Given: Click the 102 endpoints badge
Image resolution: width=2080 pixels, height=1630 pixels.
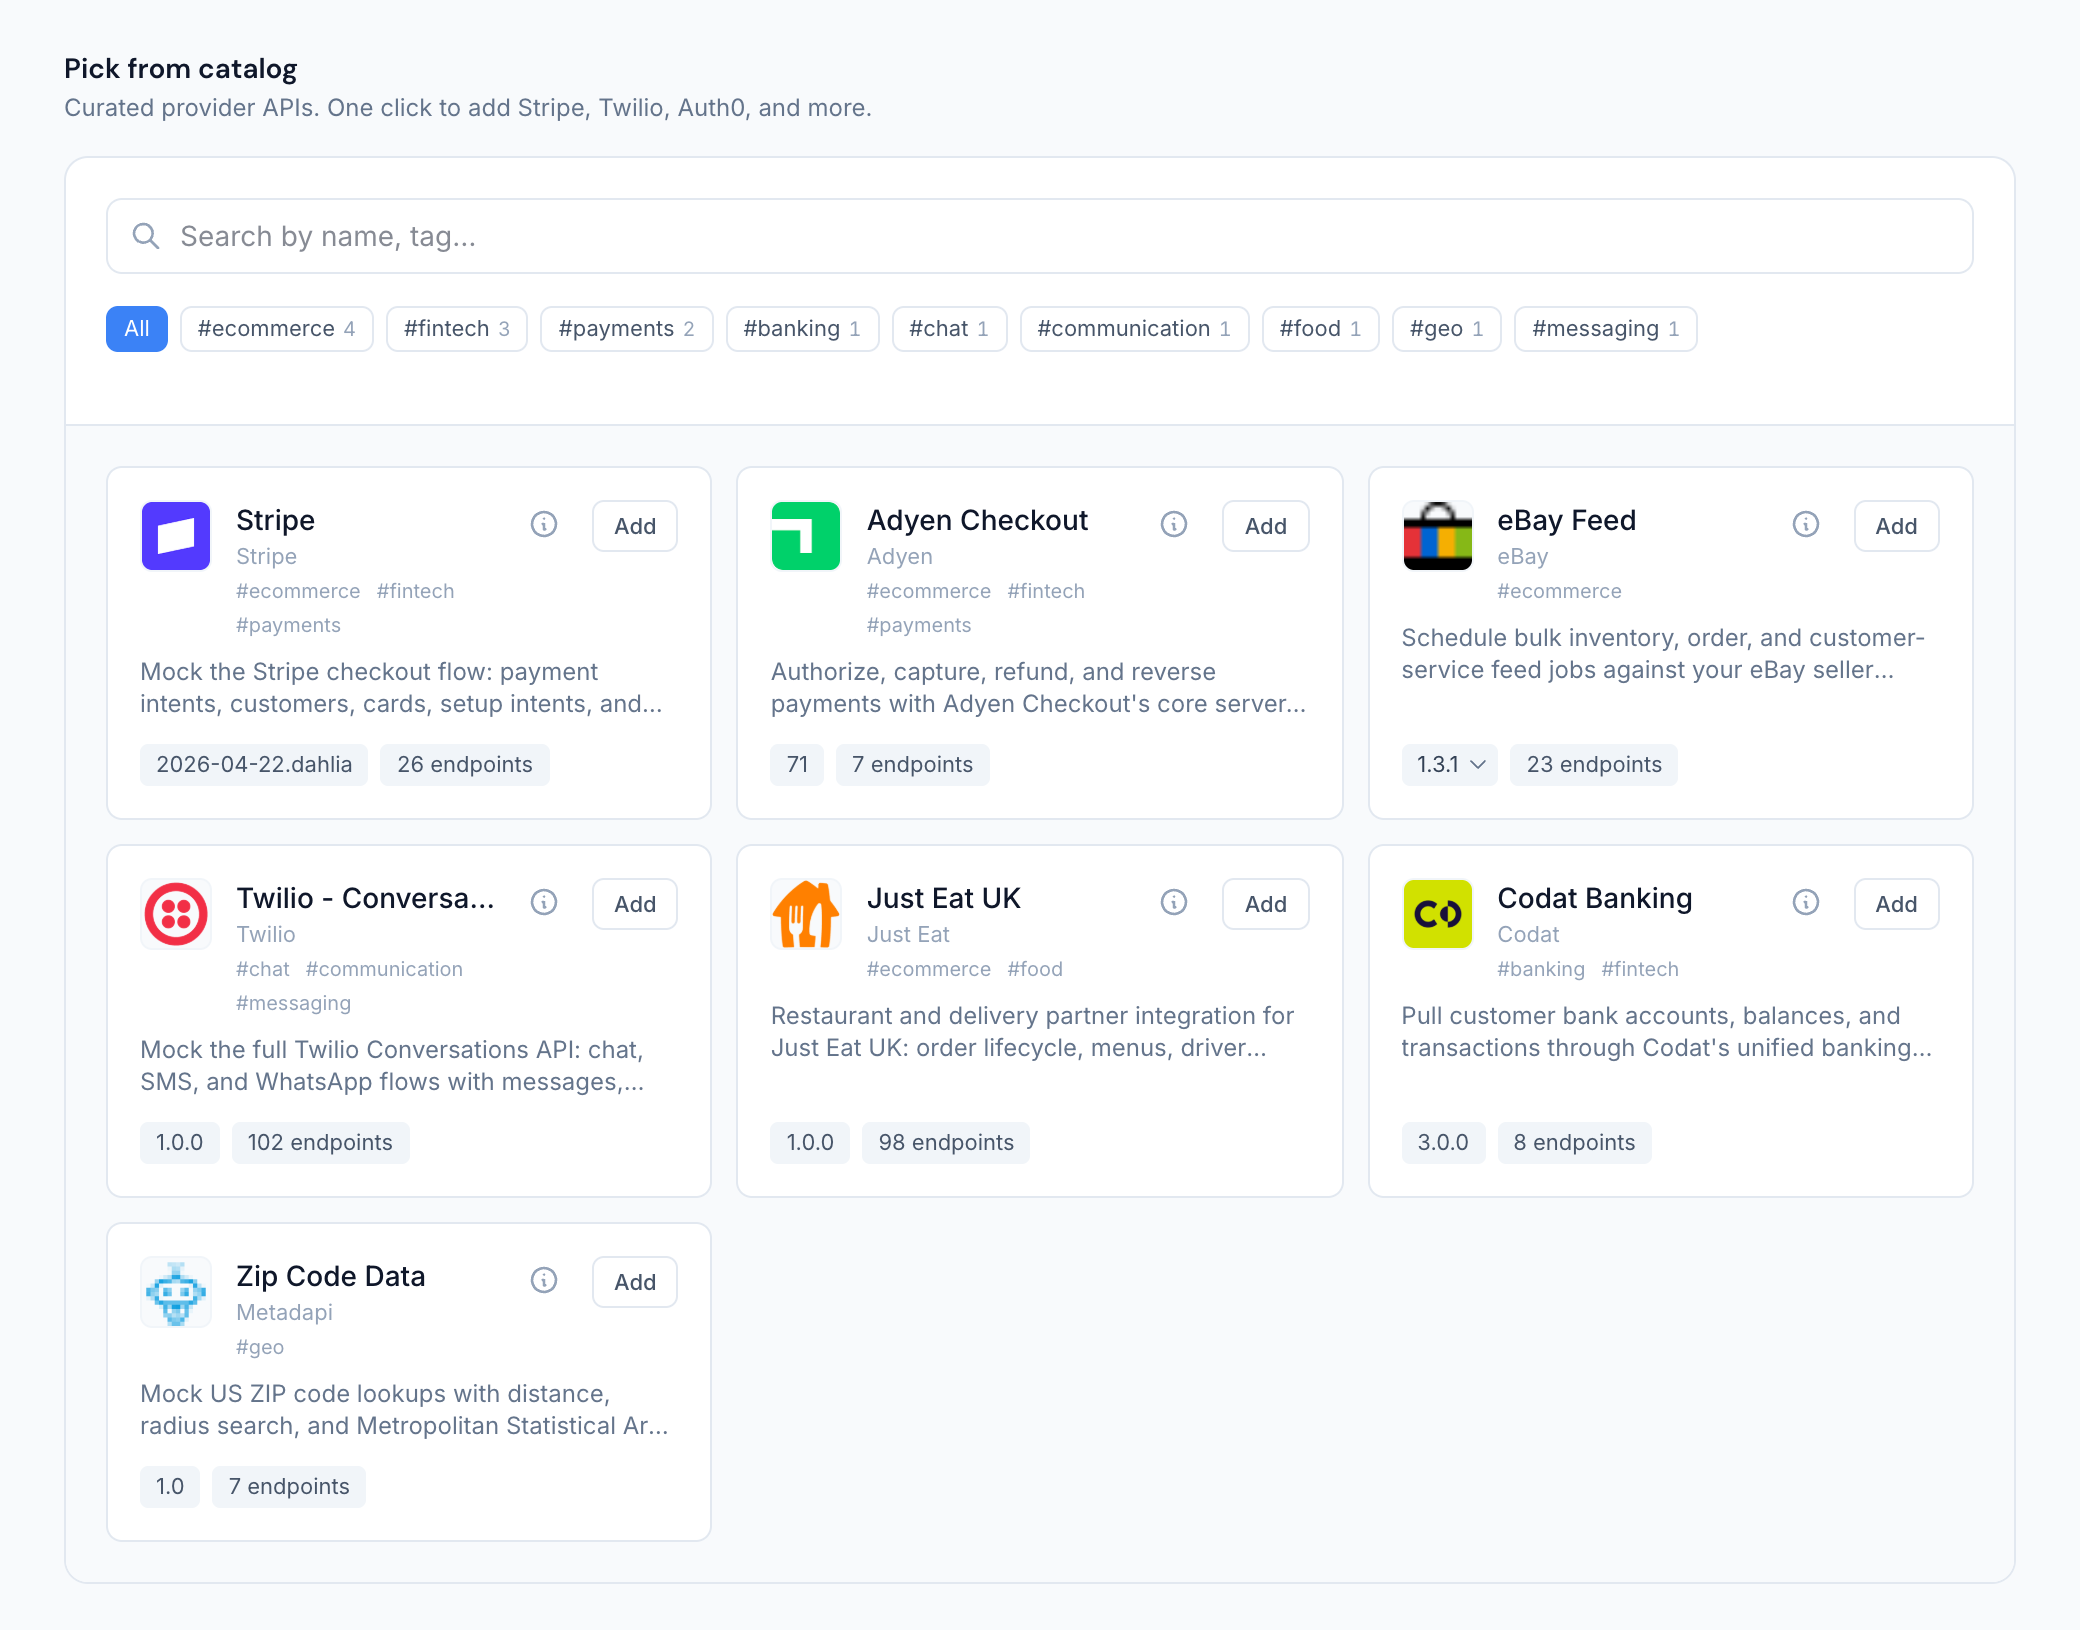Looking at the screenshot, I should click(x=320, y=1143).
